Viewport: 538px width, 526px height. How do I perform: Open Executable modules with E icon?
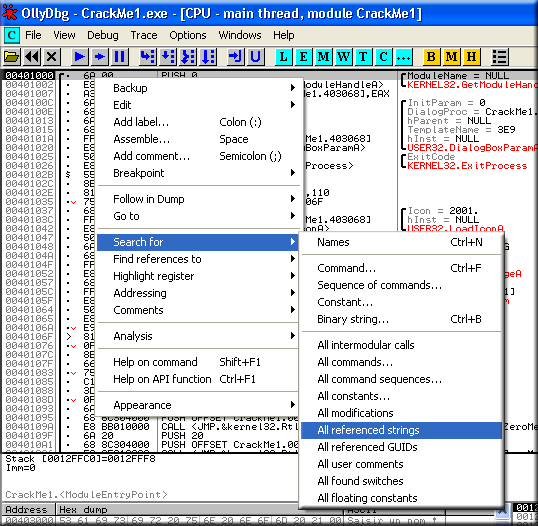[x=303, y=56]
